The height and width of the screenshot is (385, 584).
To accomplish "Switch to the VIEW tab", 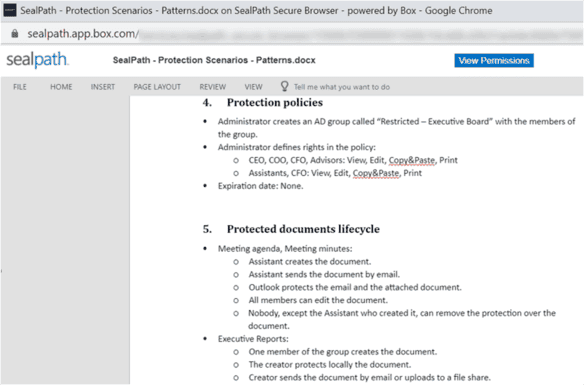I will 253,87.
